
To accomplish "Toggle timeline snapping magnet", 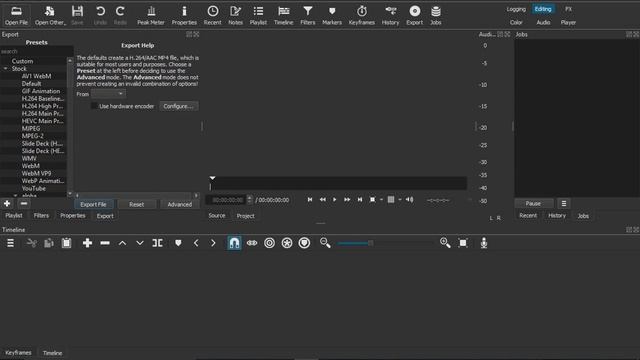I will pos(234,243).
